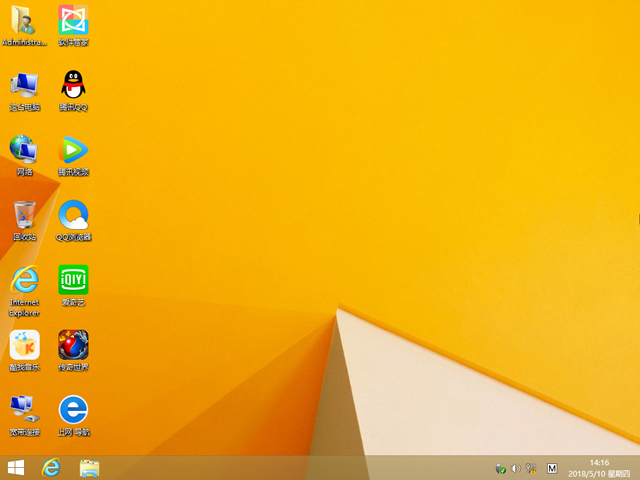Click the 网络 (Network) desktop icon

tap(24, 150)
